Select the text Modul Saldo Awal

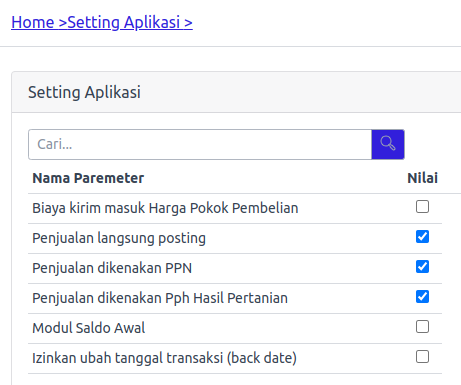point(89,328)
